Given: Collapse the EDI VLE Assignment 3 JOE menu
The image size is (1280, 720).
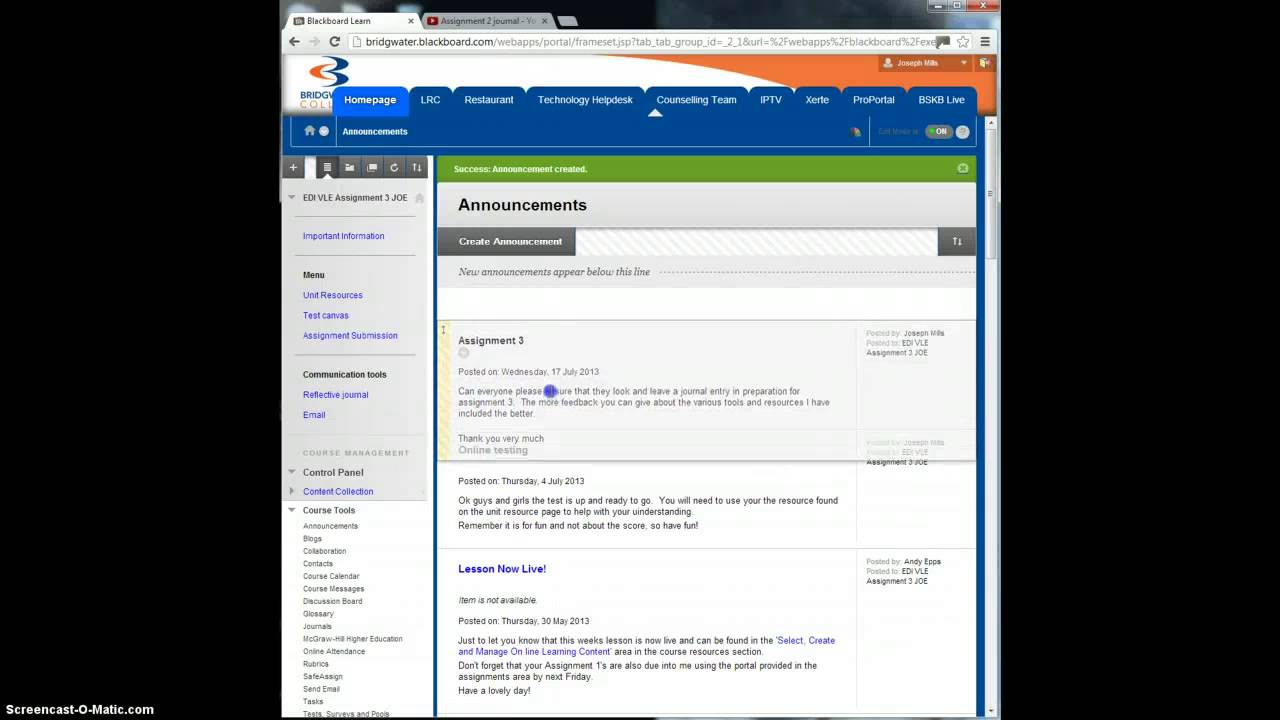Looking at the screenshot, I should pos(292,198).
